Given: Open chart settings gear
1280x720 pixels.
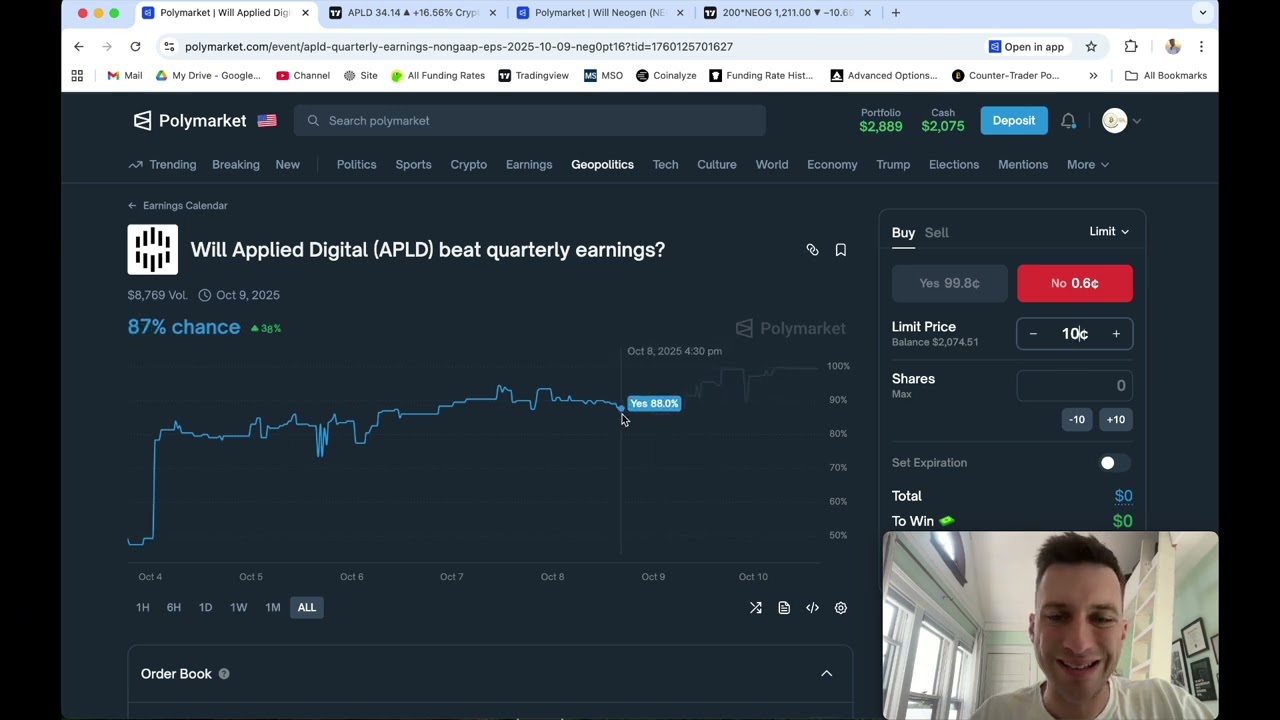Looking at the screenshot, I should 840,608.
